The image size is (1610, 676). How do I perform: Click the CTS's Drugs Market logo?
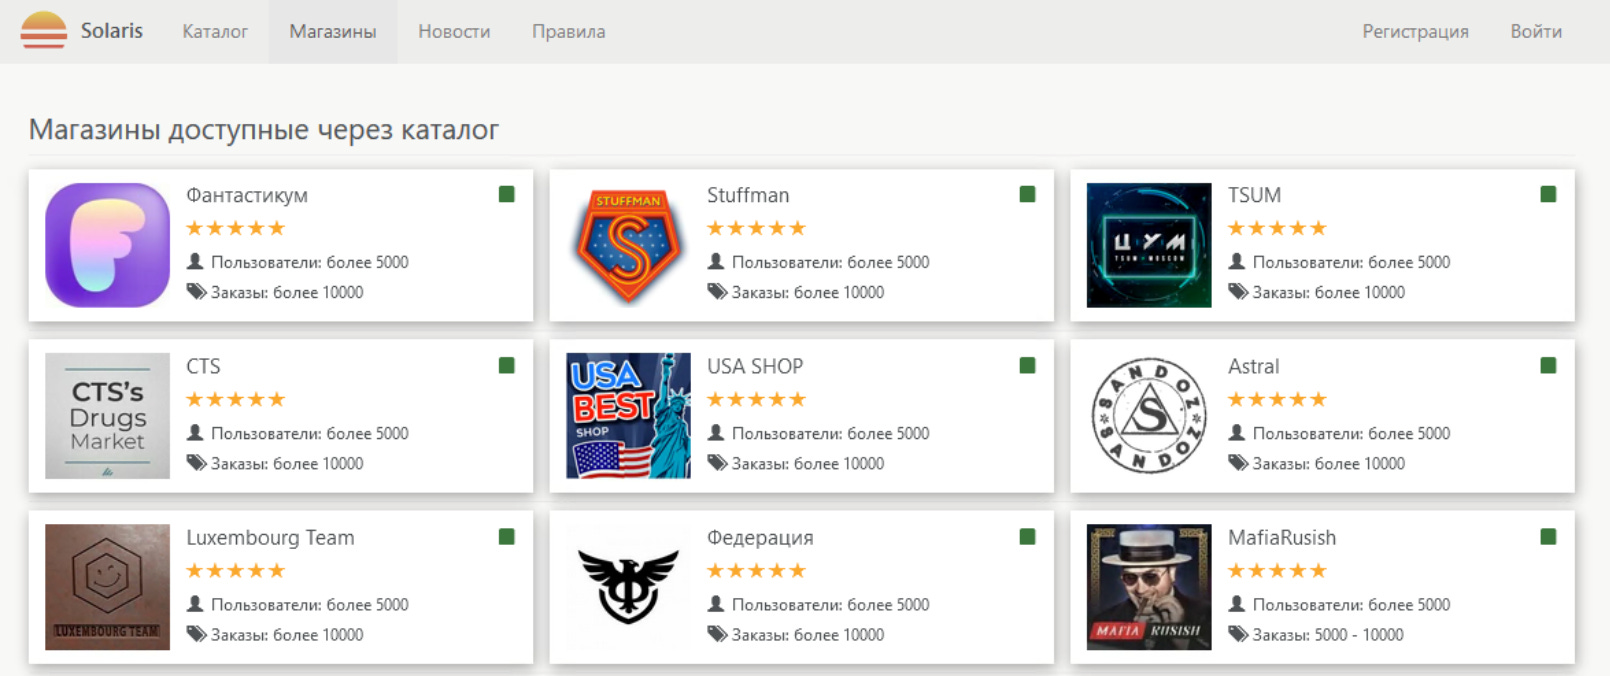107,416
